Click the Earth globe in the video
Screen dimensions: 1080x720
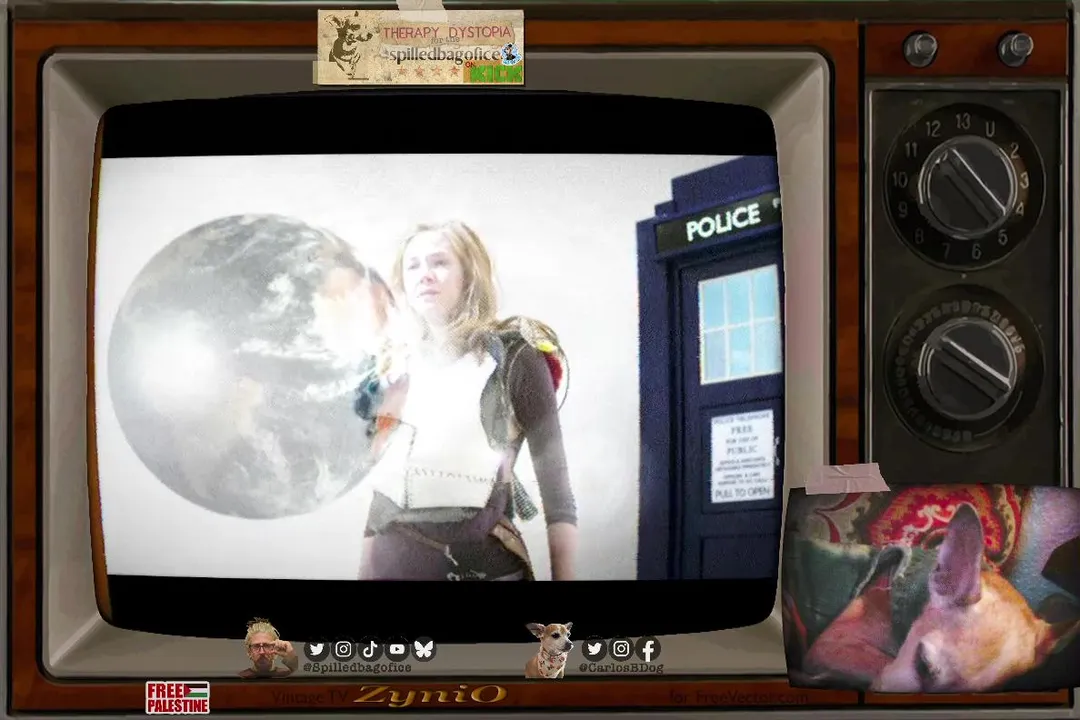250,365
